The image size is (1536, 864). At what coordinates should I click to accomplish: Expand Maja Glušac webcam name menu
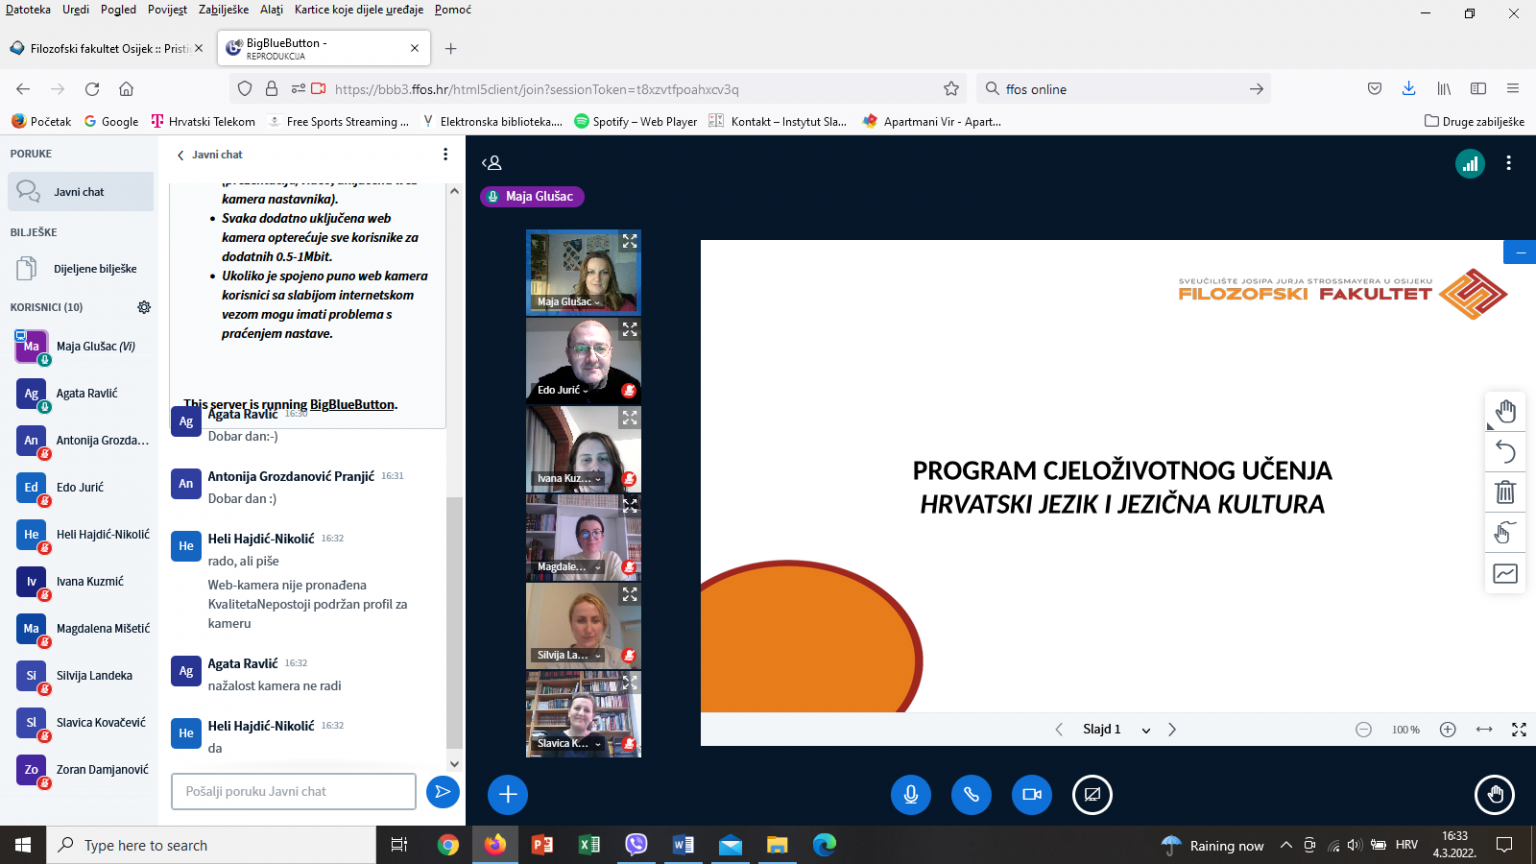569,302
